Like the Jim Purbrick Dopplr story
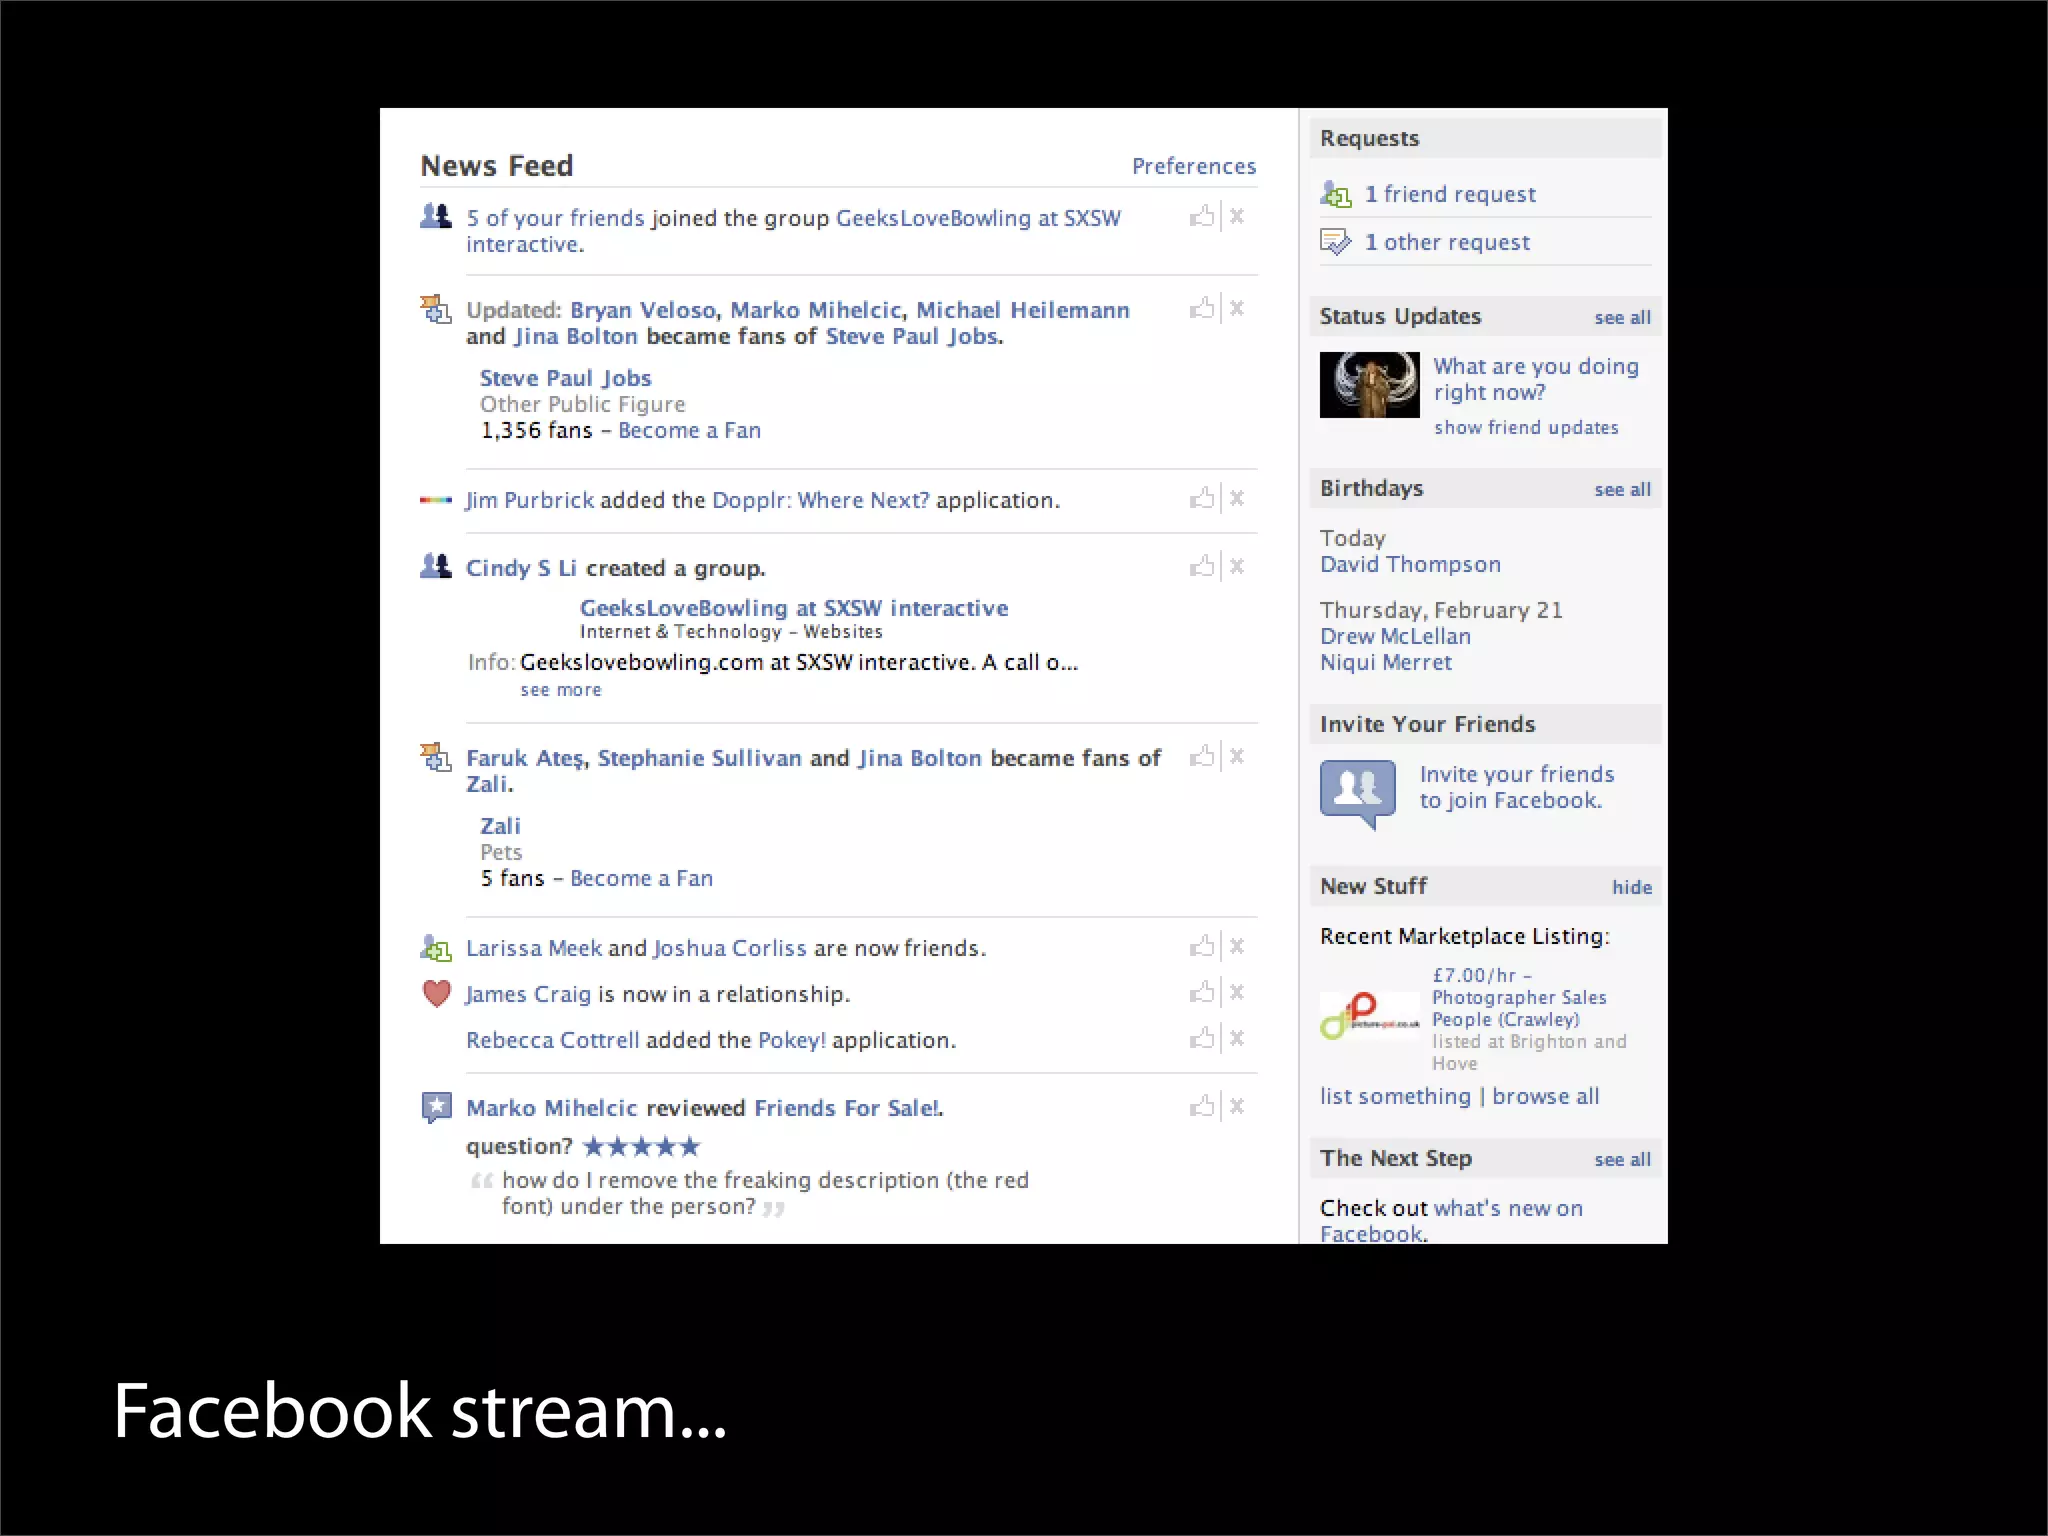 (1202, 498)
